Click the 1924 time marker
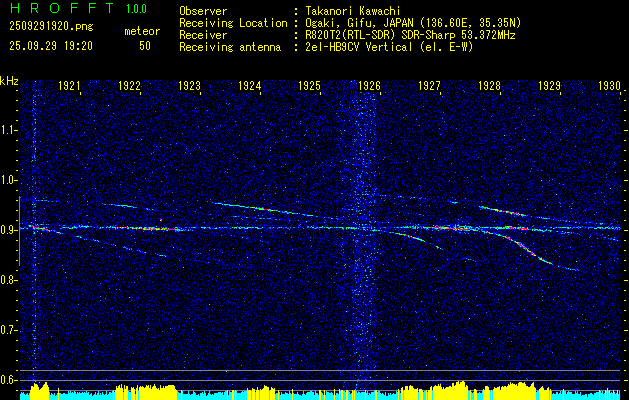This screenshot has height=400, width=629. click(250, 86)
